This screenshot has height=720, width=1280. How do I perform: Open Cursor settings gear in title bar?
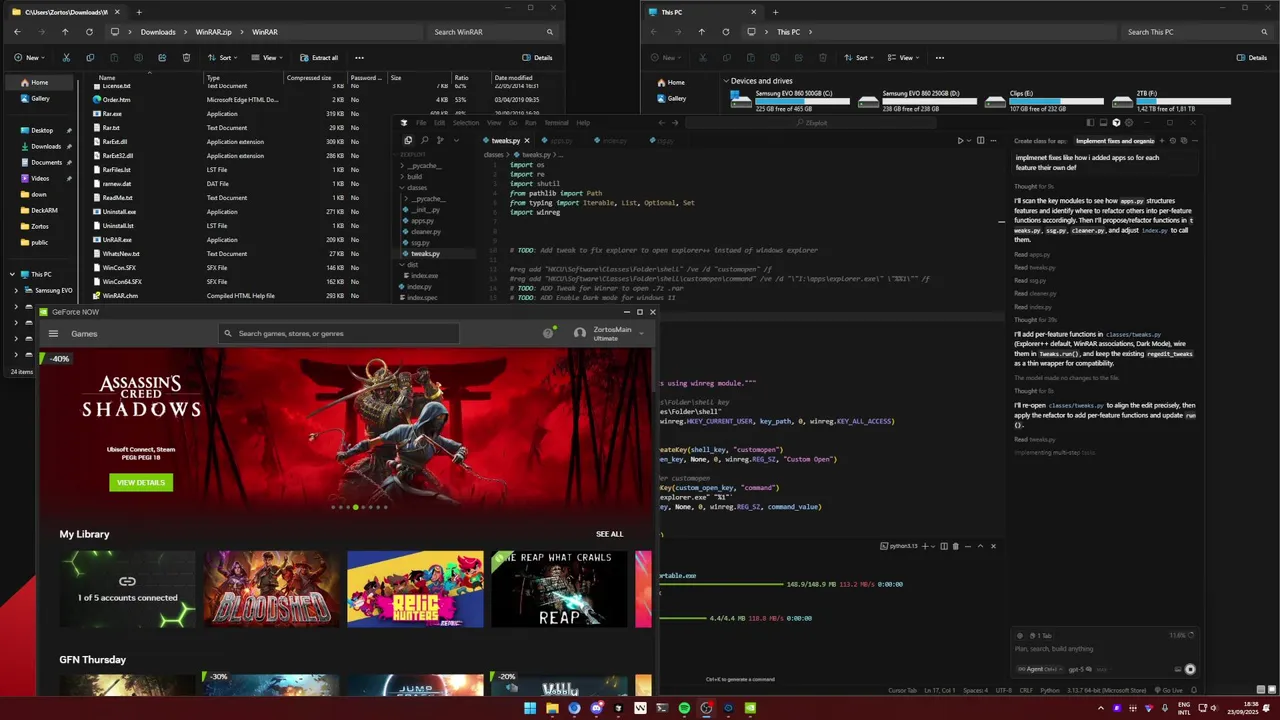click(1128, 123)
